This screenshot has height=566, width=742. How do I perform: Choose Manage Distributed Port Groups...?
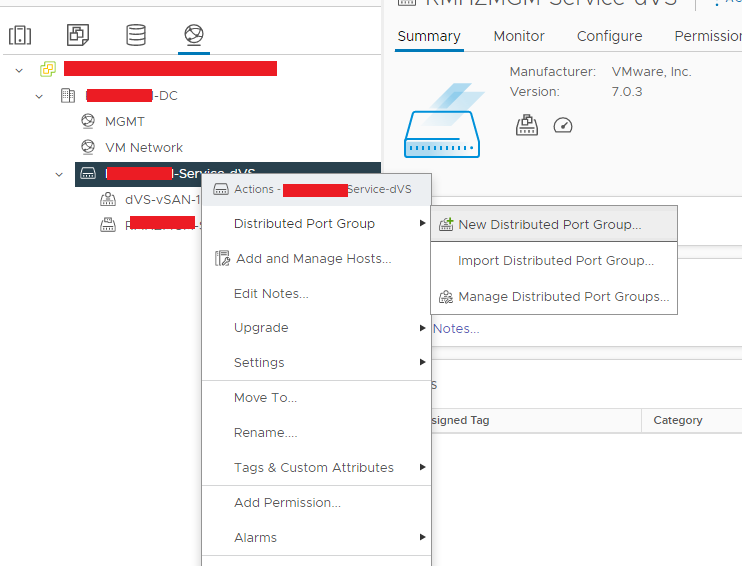point(554,297)
